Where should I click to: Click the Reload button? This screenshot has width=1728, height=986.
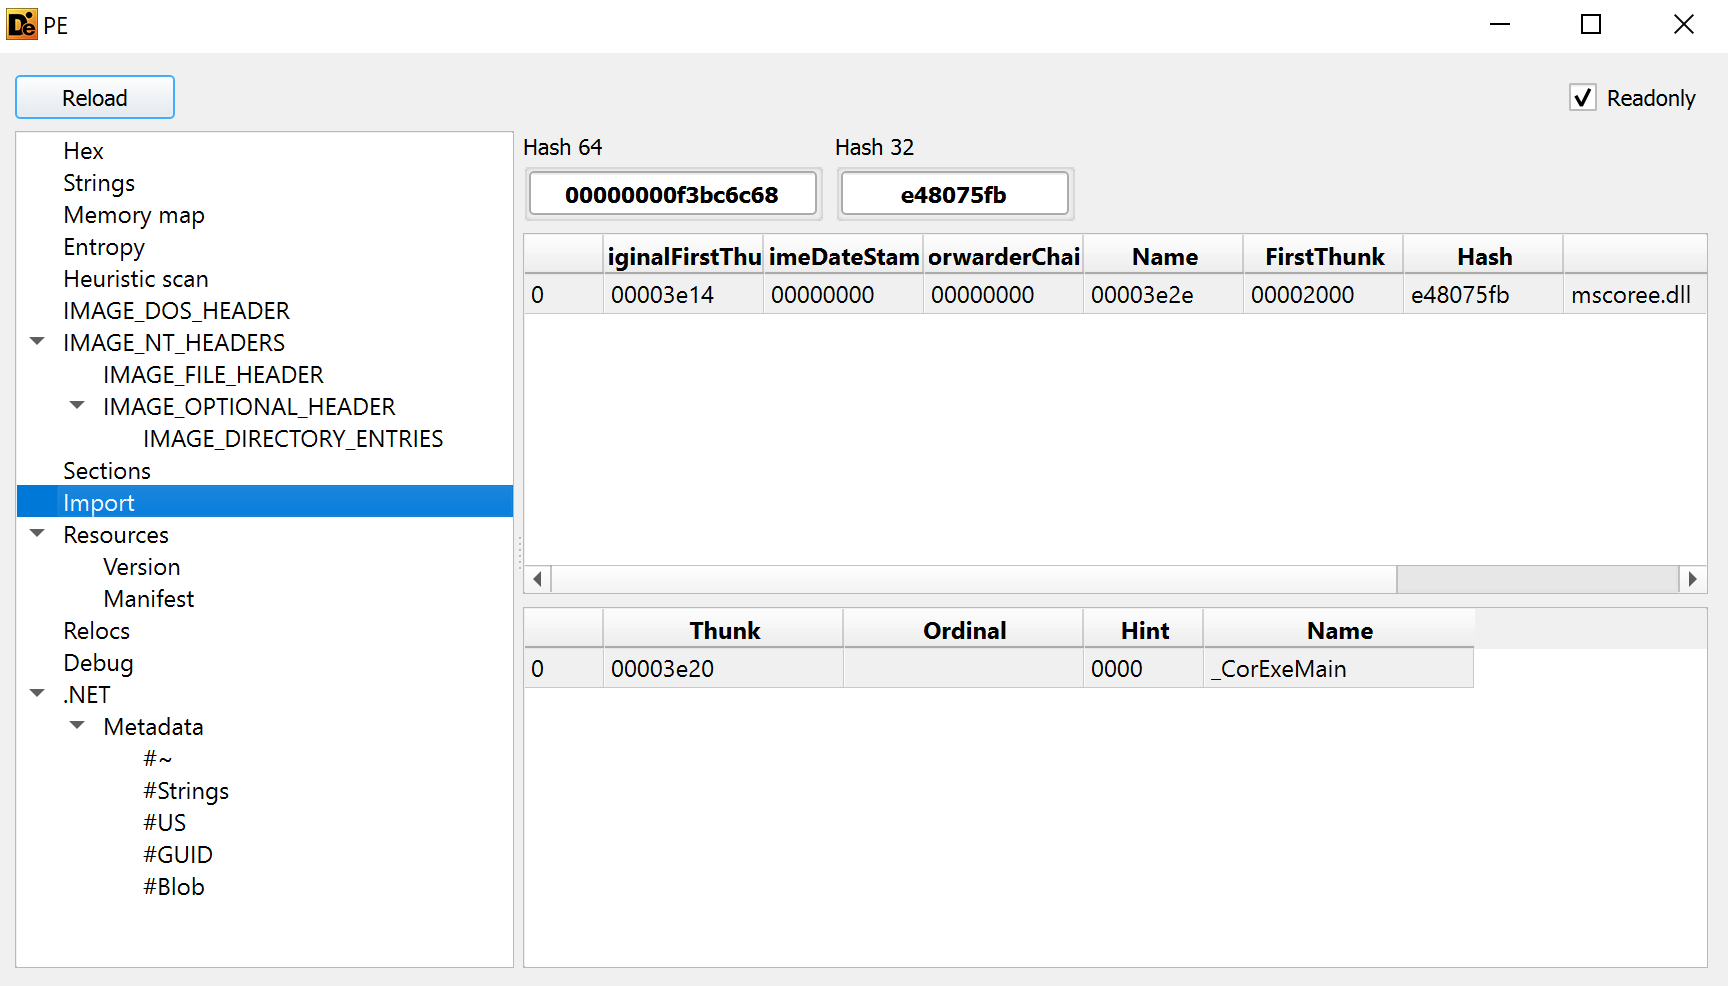point(94,97)
